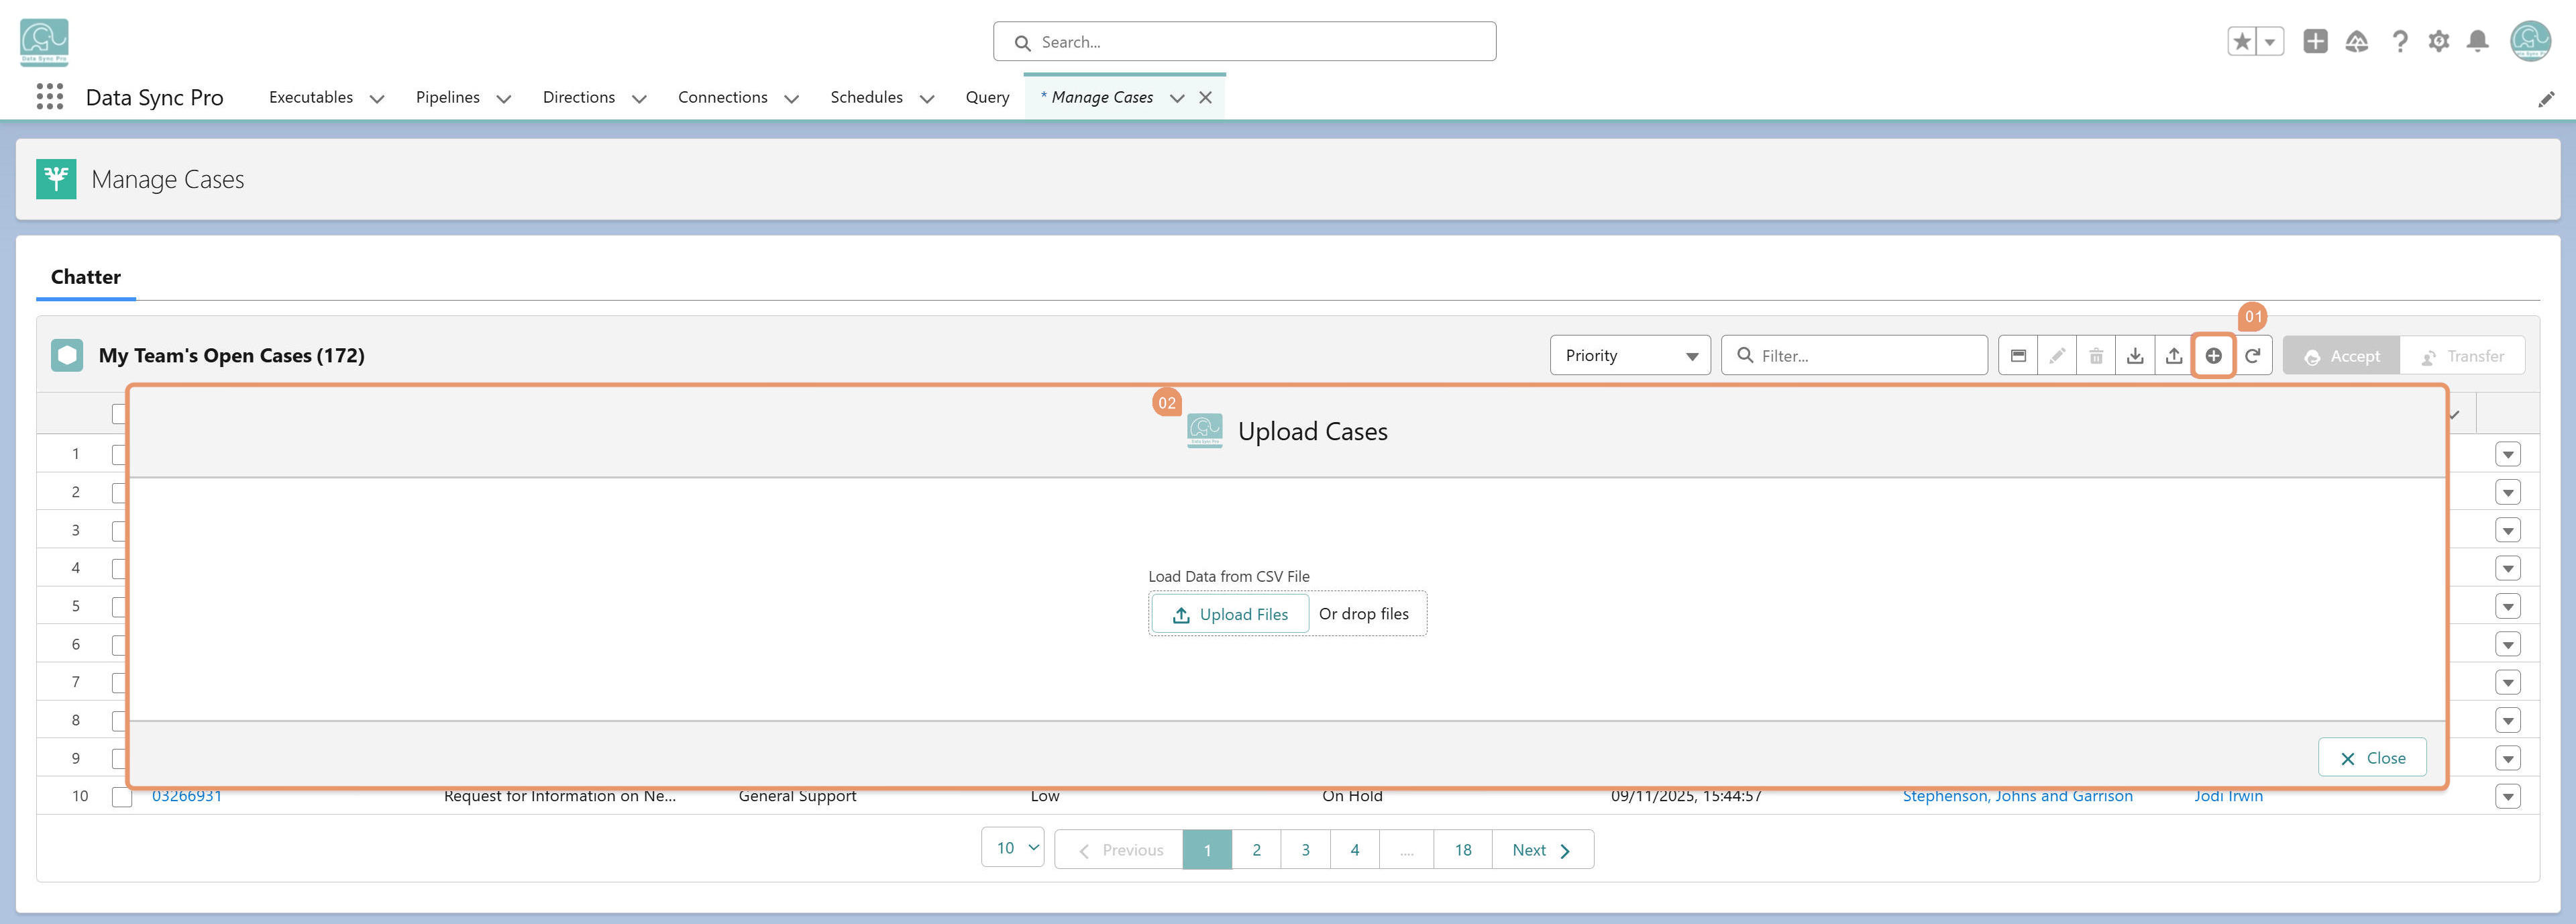Image resolution: width=2576 pixels, height=924 pixels.
Task: Click the refresh list icon
Action: [2252, 356]
